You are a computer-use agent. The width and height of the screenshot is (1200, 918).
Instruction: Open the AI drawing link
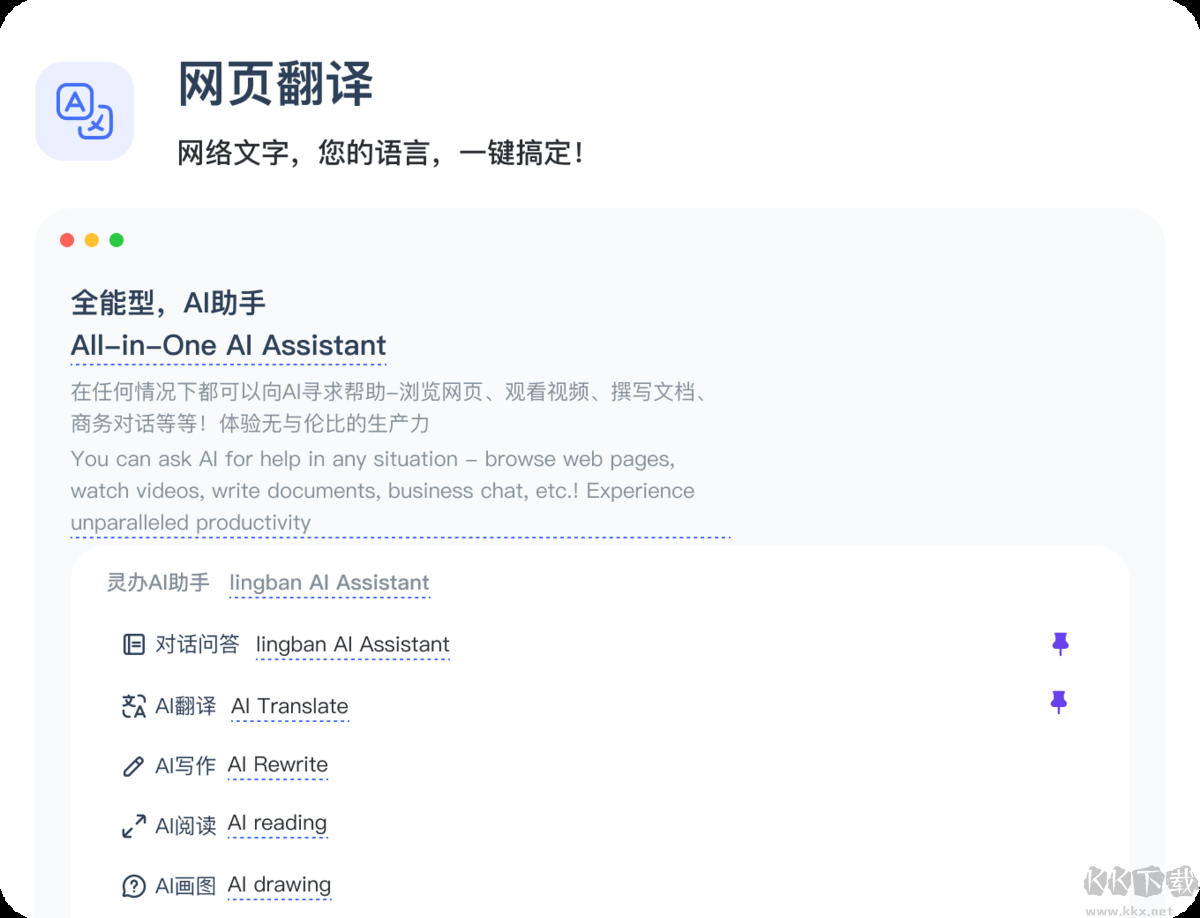(x=280, y=885)
